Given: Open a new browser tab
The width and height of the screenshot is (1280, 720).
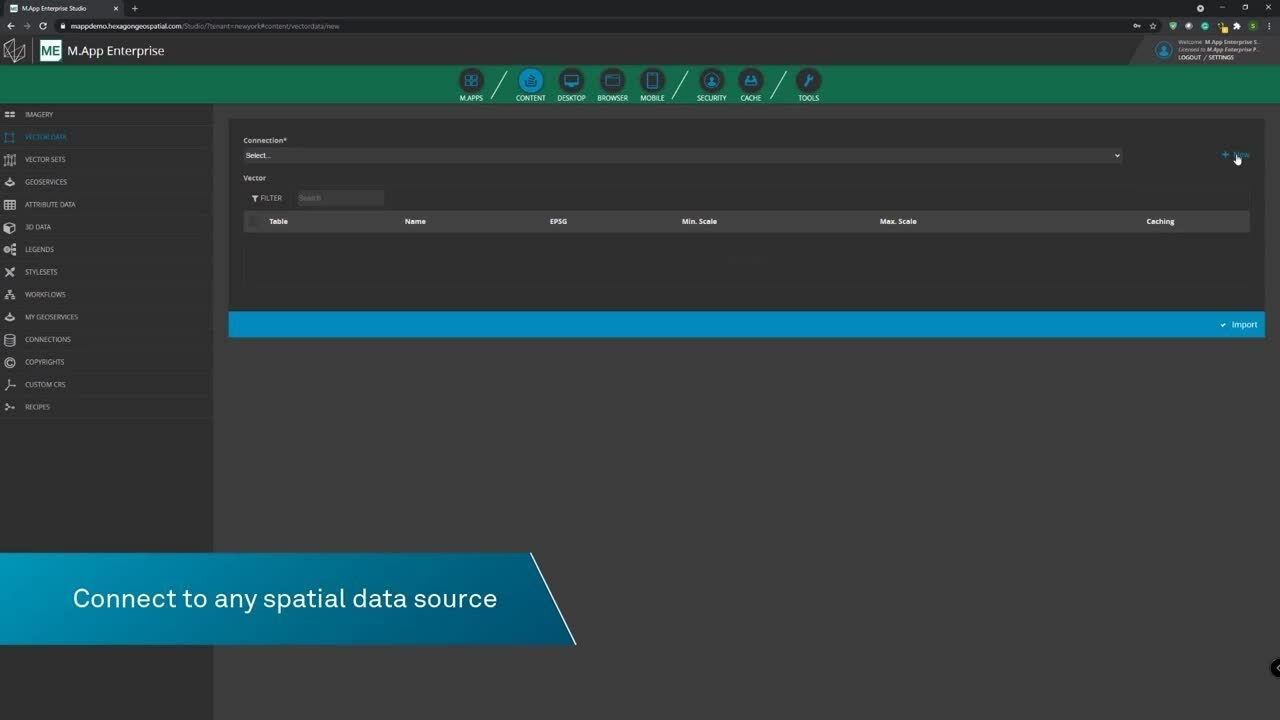Looking at the screenshot, I should pos(135,8).
